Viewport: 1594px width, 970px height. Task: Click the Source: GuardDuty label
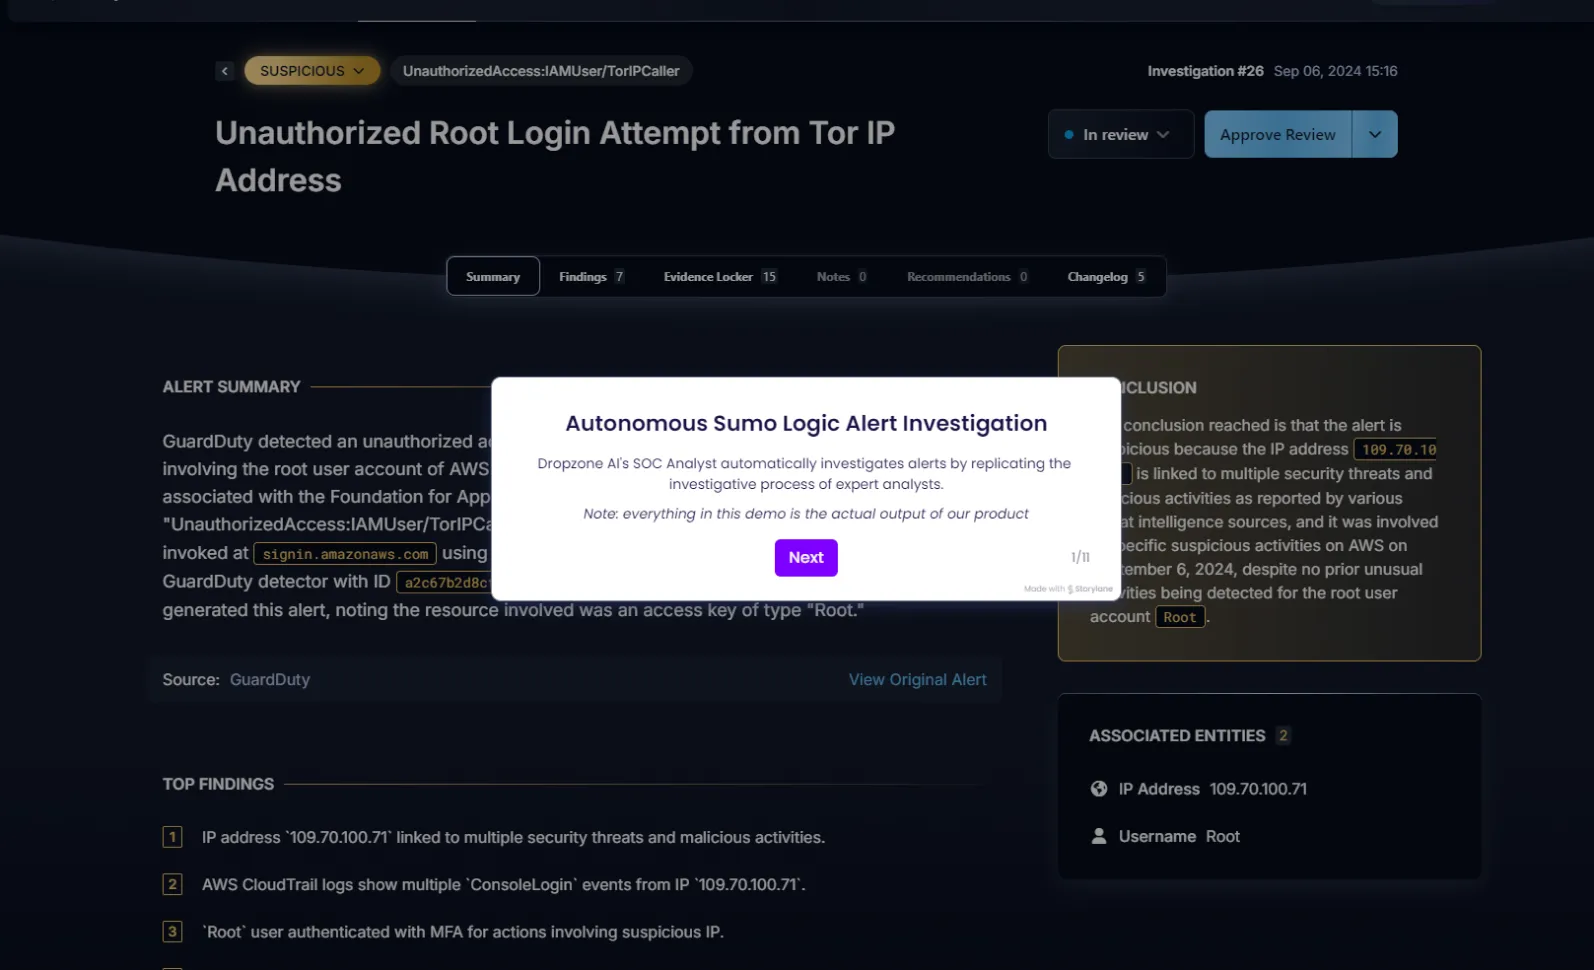tap(236, 680)
